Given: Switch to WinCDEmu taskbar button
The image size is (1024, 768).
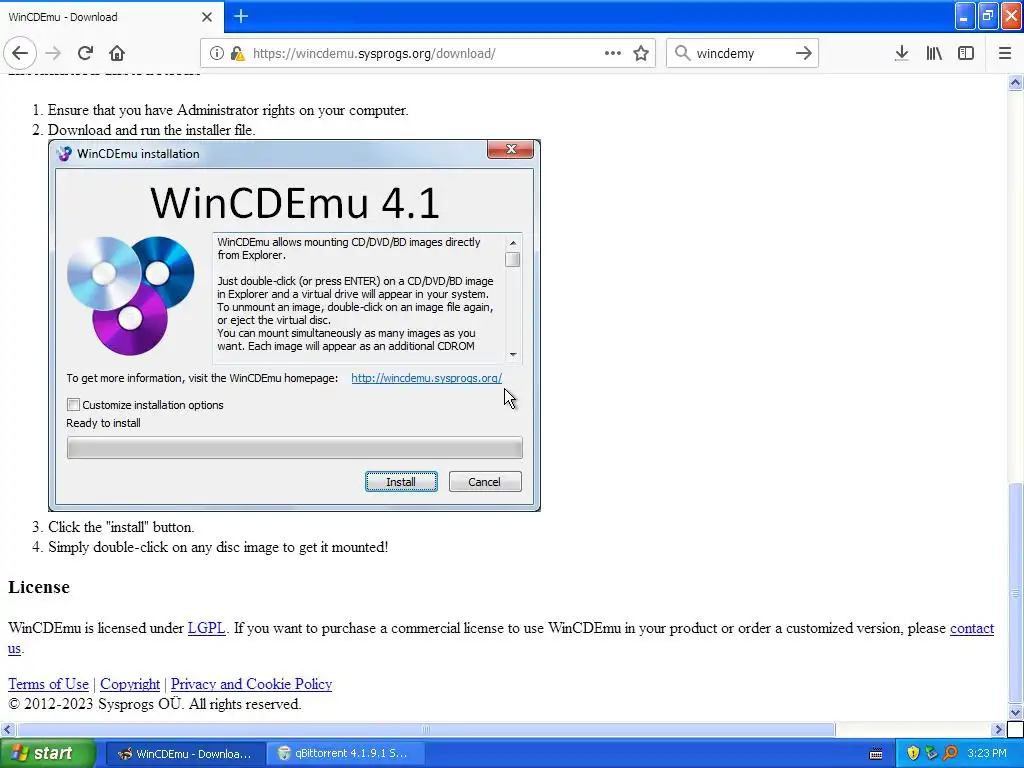Looking at the screenshot, I should pyautogui.click(x=185, y=754).
